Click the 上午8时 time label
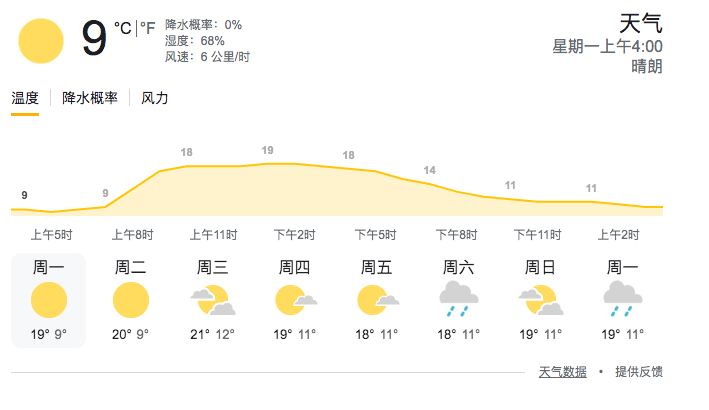The width and height of the screenshot is (709, 410). (132, 236)
